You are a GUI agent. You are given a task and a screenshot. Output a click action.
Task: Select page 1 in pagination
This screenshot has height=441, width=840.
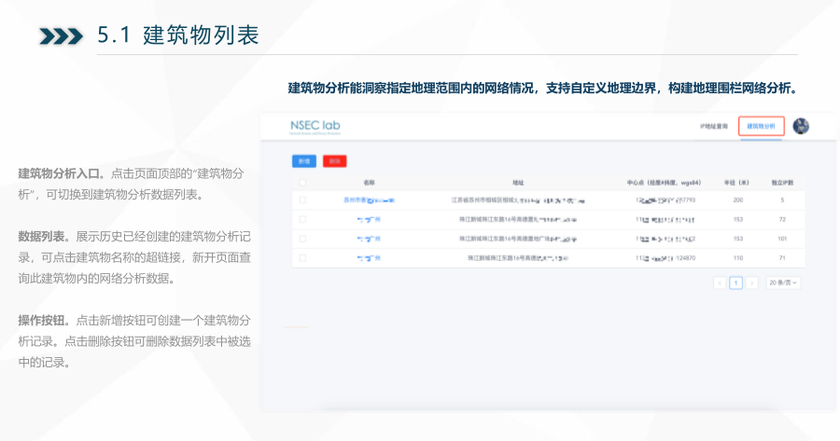point(736,283)
